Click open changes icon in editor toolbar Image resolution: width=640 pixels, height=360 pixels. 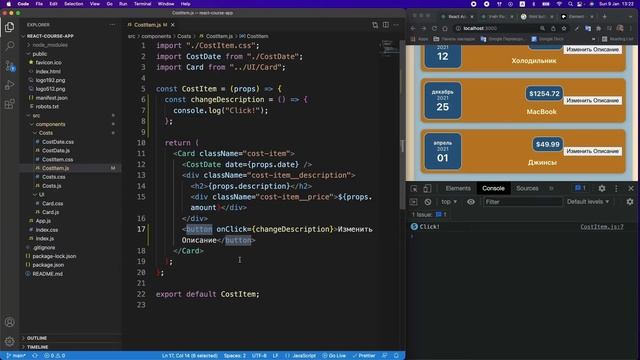(x=375, y=25)
